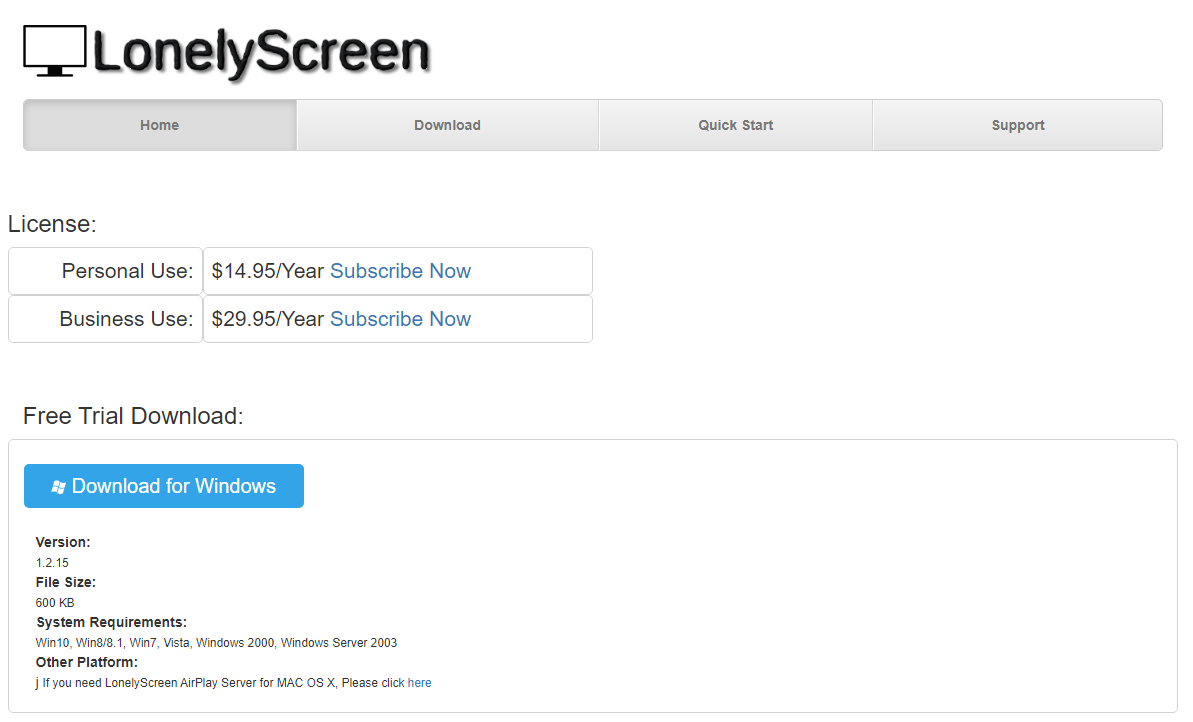Open the Home tab
The height and width of the screenshot is (722, 1193).
[x=160, y=125]
